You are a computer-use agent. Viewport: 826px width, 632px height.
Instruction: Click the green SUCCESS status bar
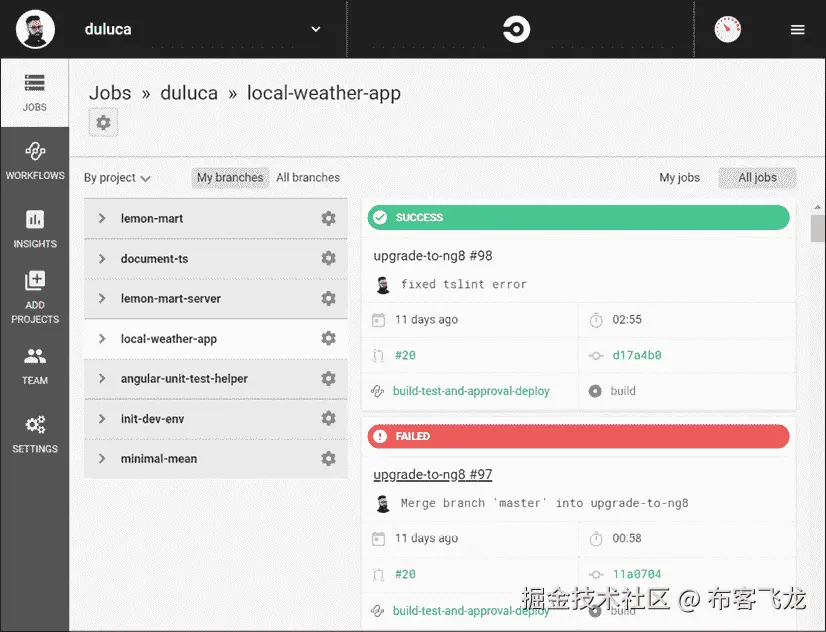578,217
